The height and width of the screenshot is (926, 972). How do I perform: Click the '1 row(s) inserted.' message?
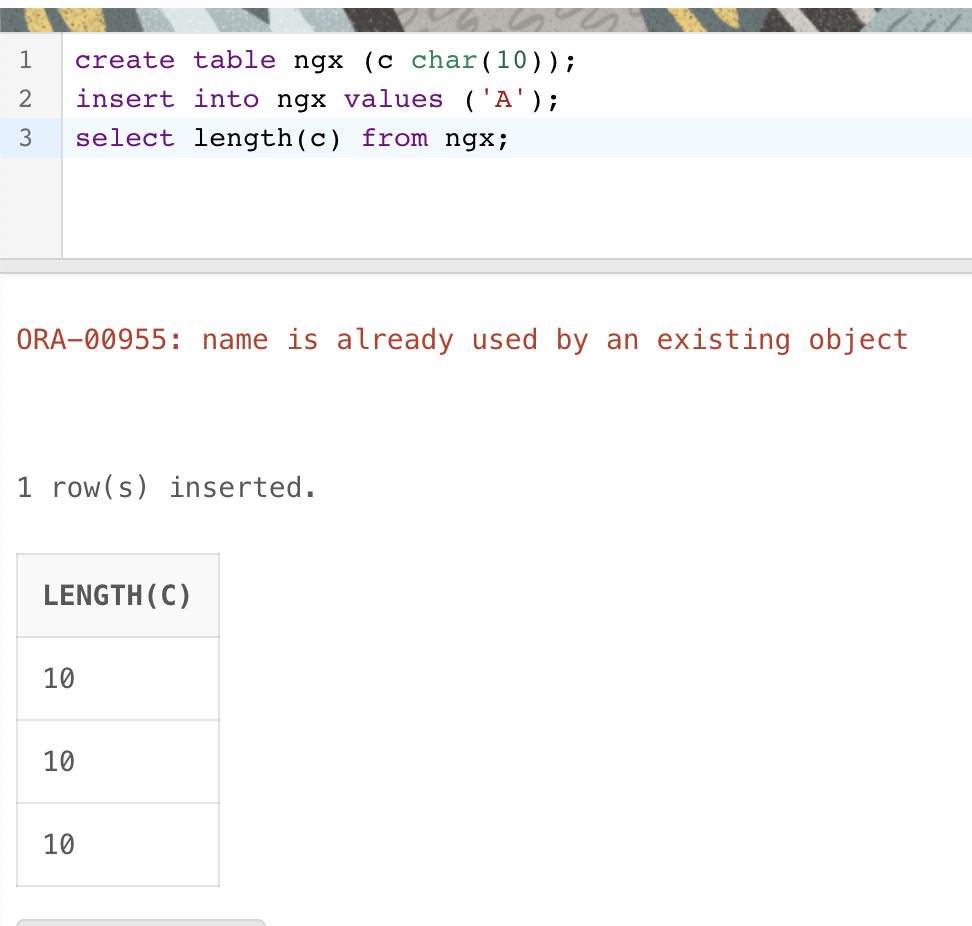coord(167,488)
